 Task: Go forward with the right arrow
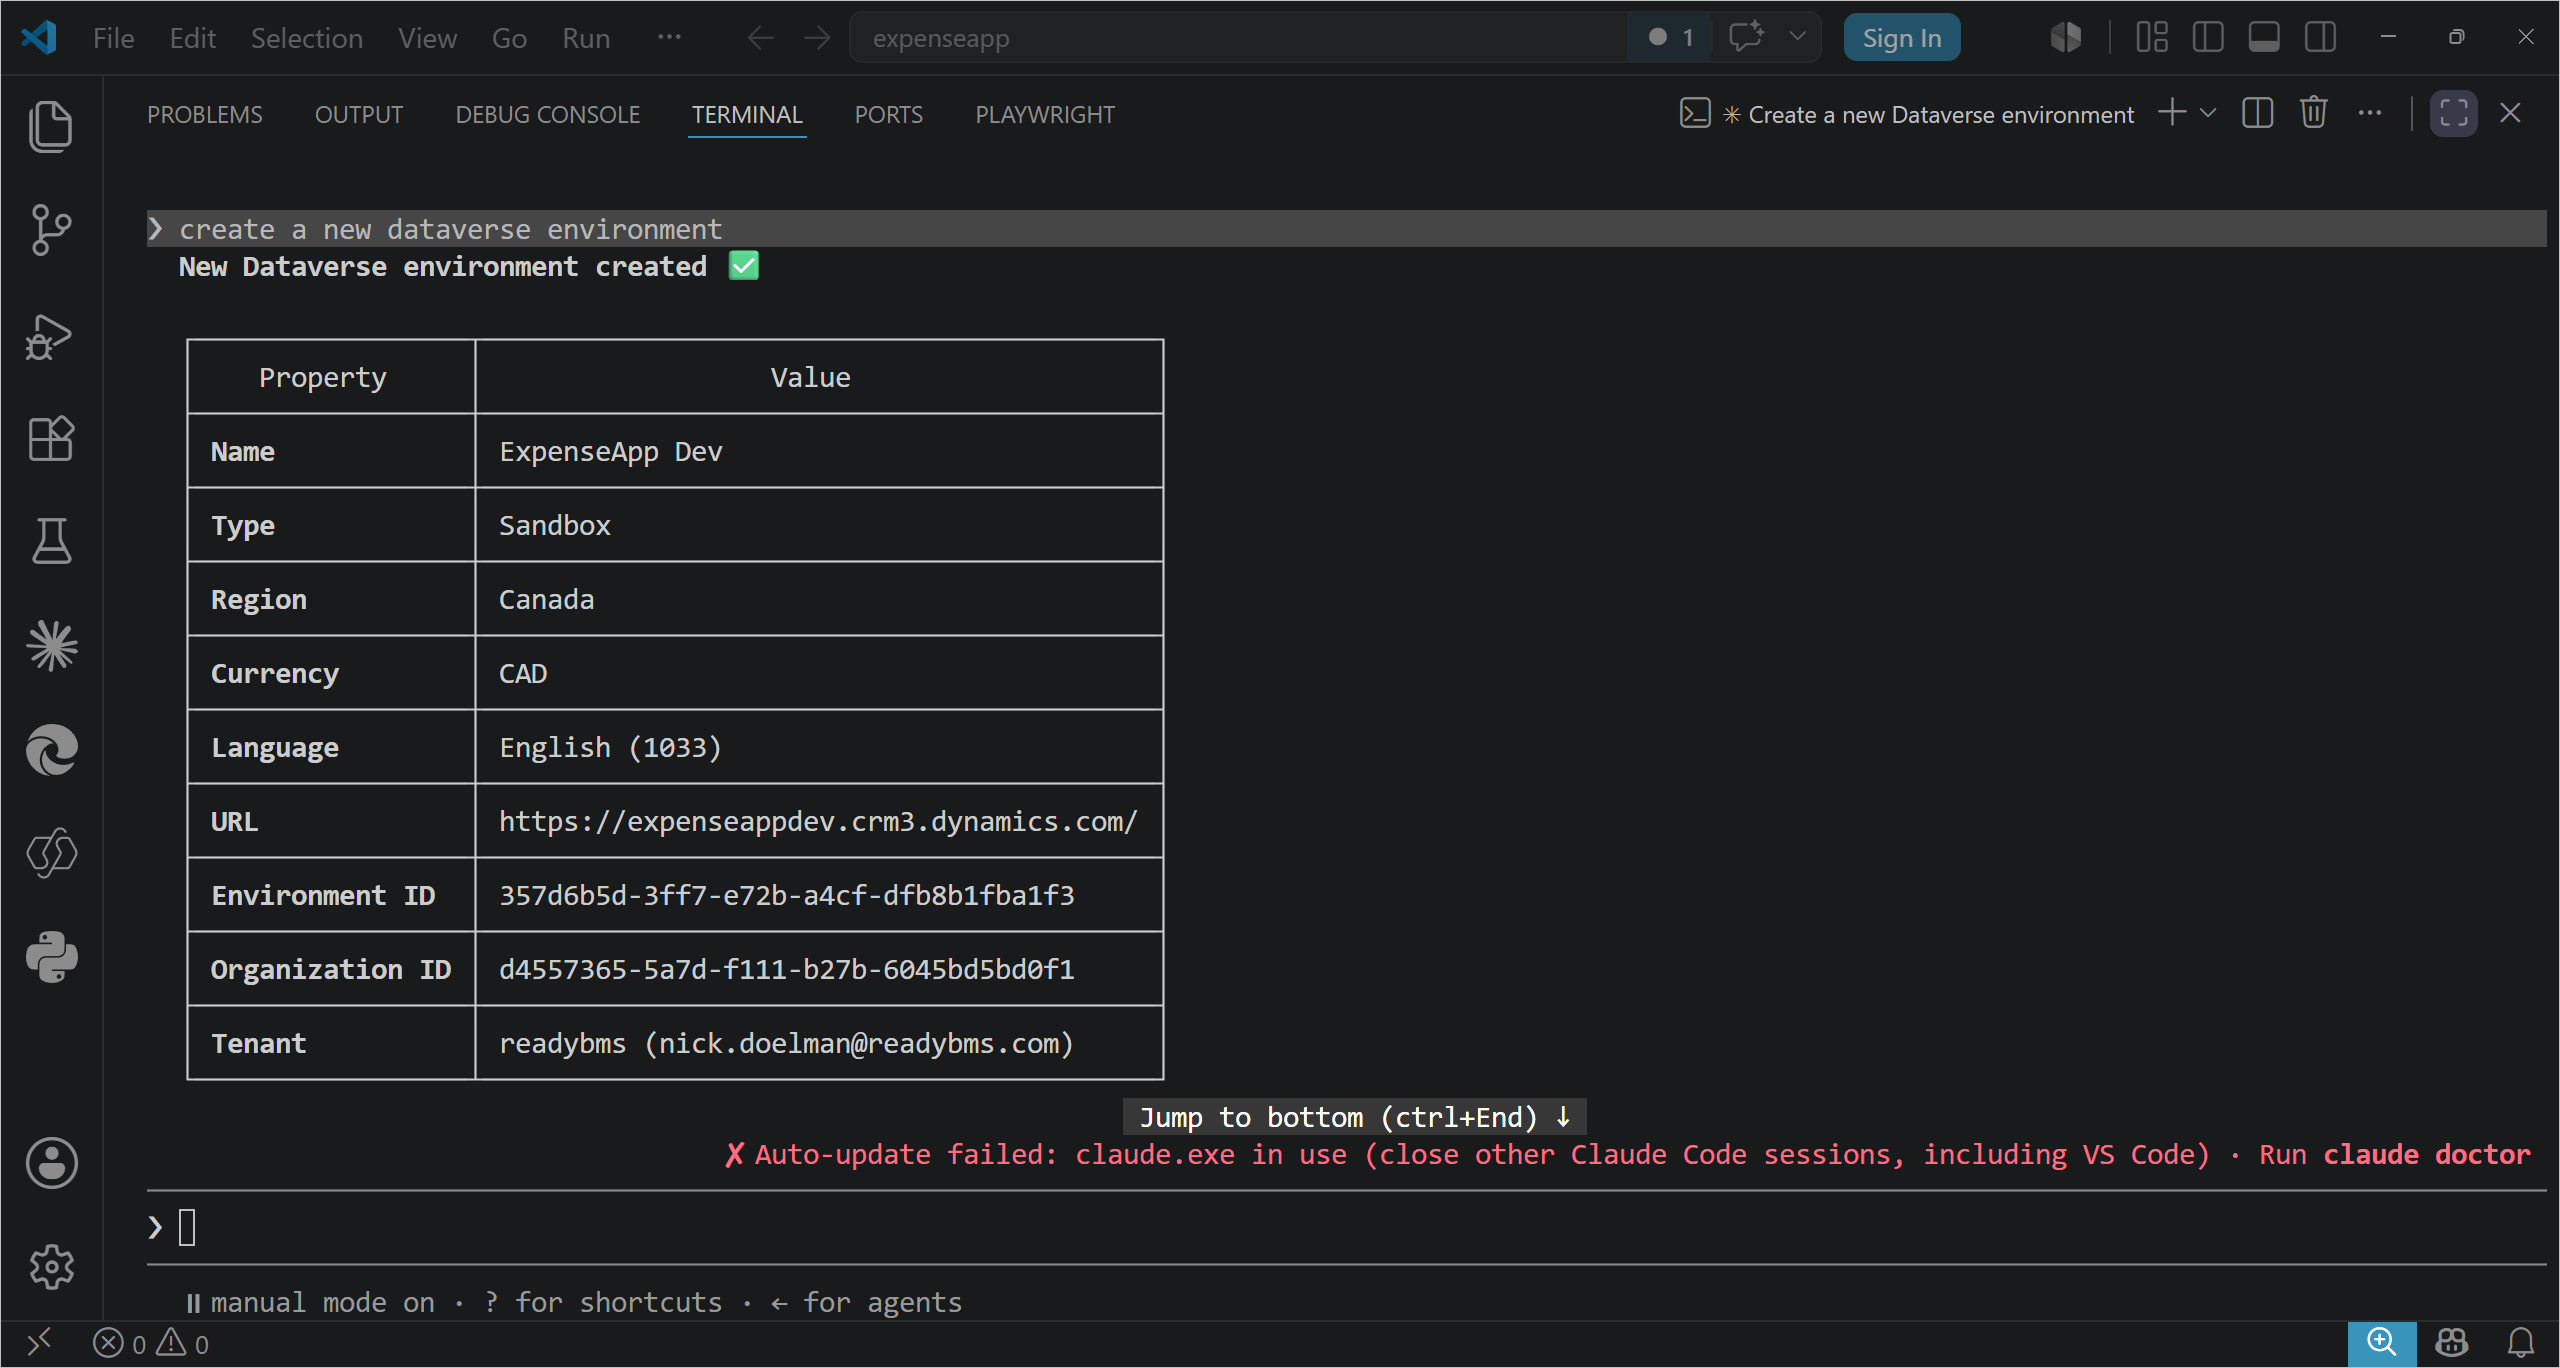(817, 38)
